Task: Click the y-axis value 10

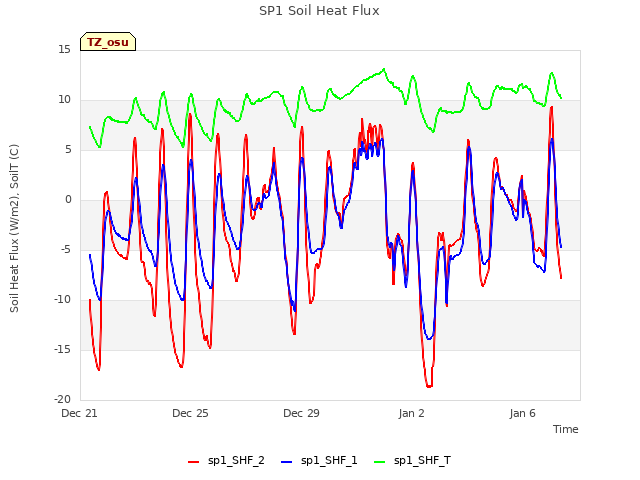Action: tap(64, 100)
